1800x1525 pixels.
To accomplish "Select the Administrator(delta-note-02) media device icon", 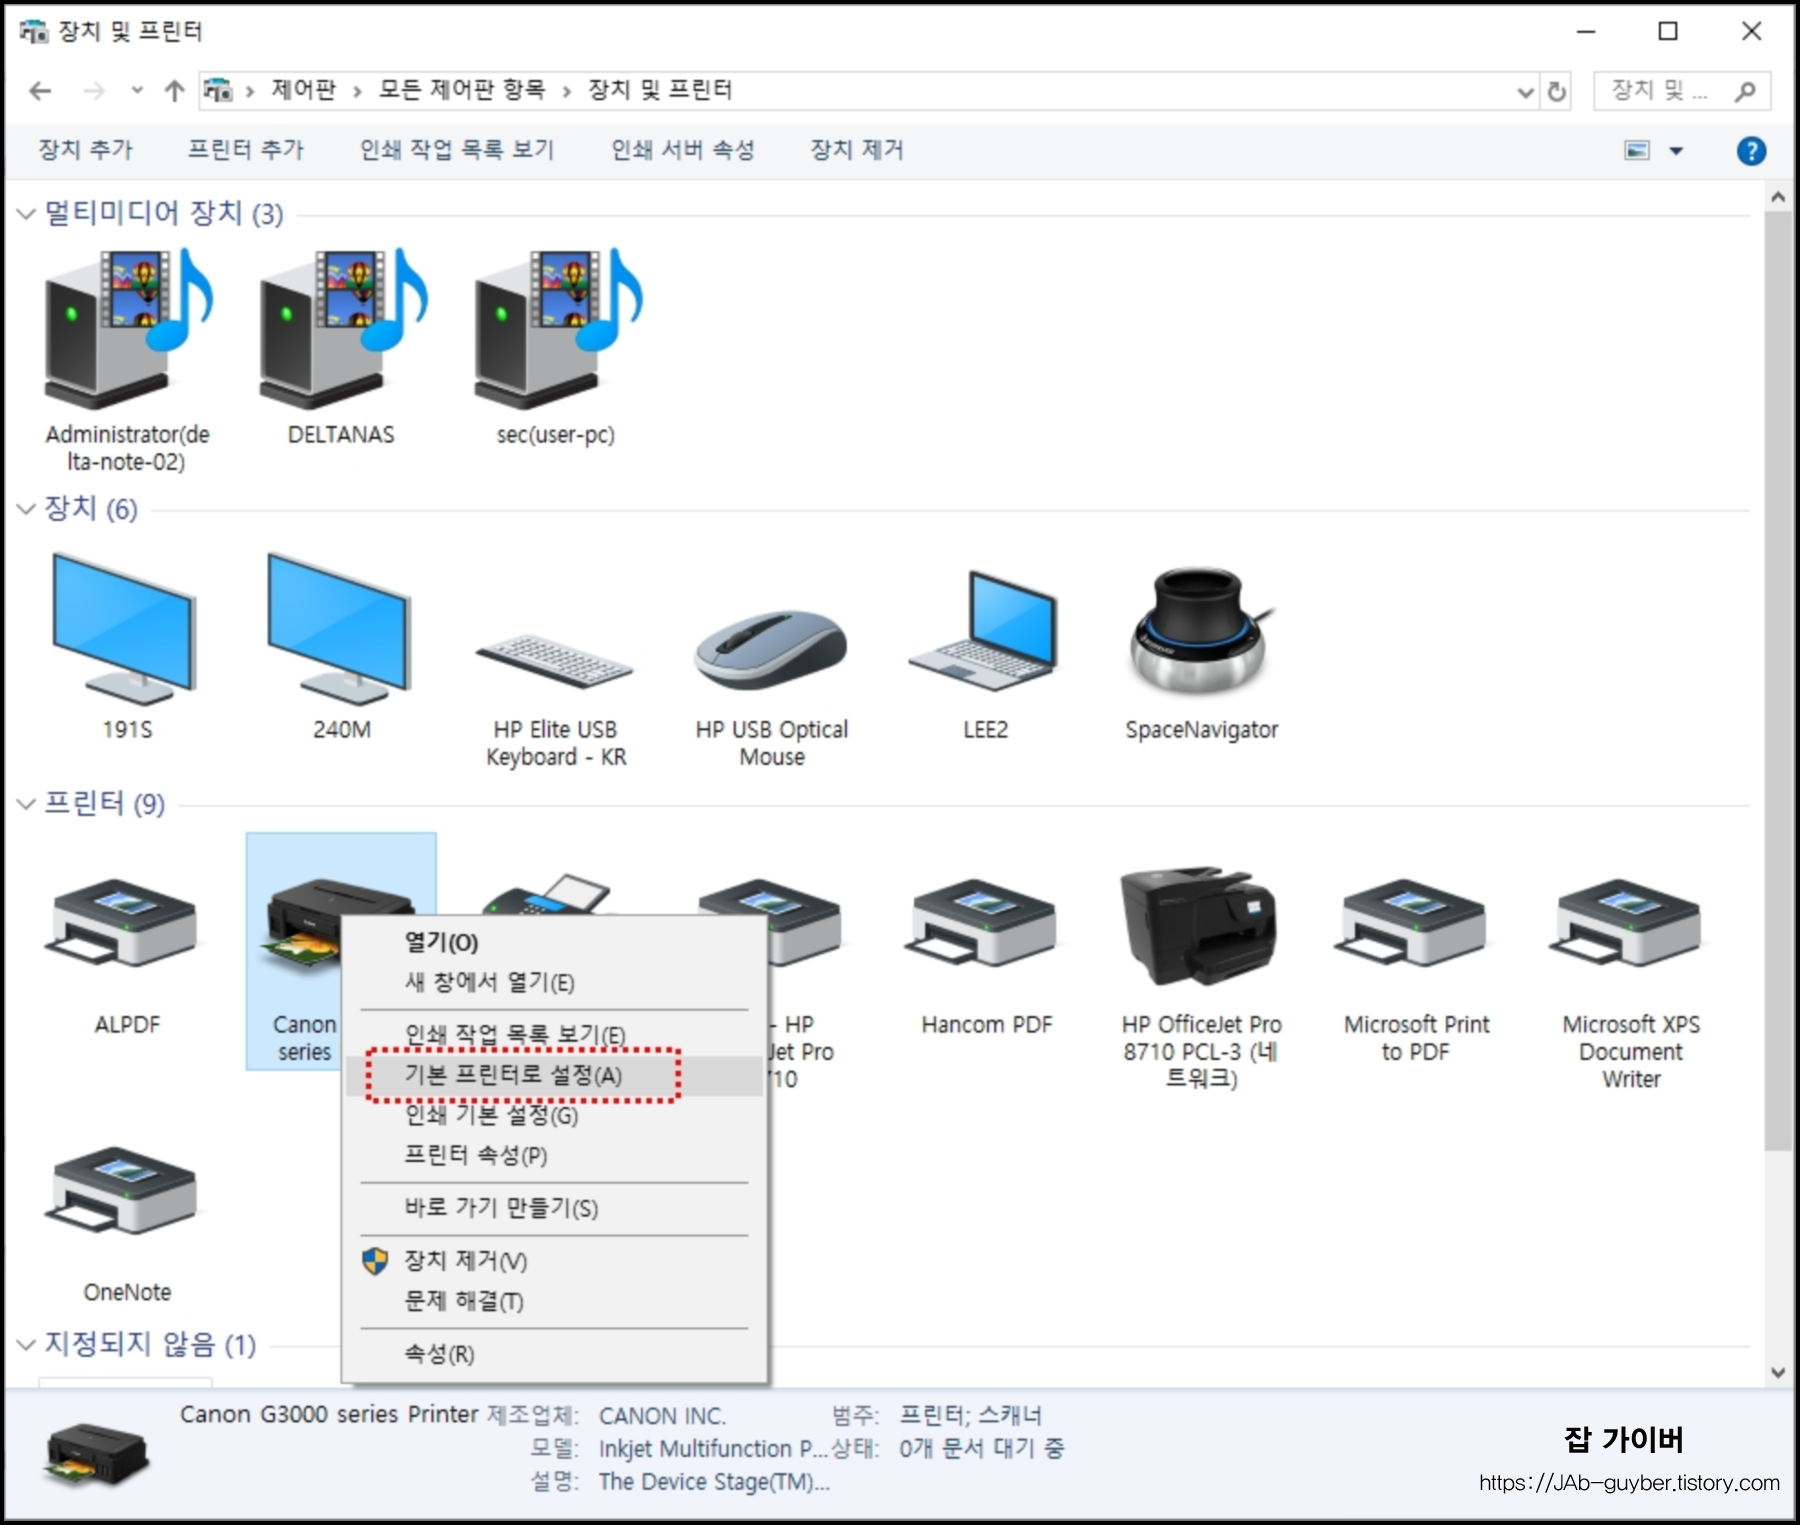I will pos(128,330).
